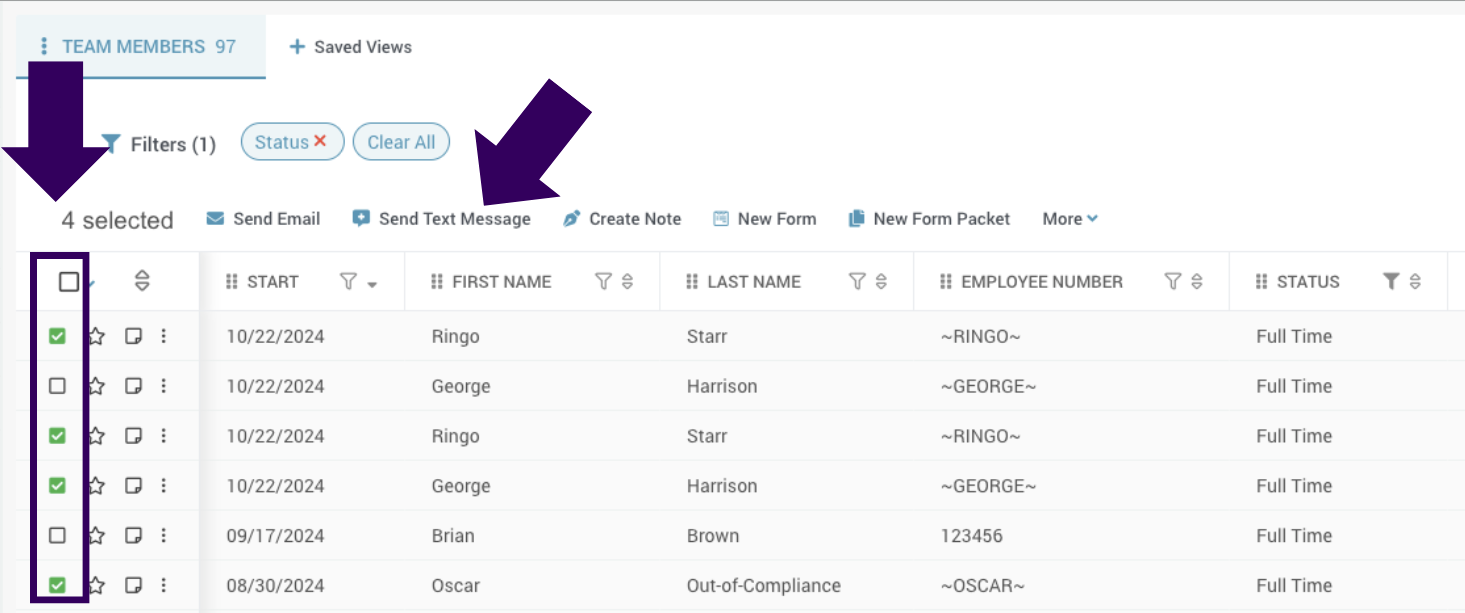Click the filter icon in EMPLOYEE NUMBER column
1465x613 pixels.
click(x=1173, y=282)
